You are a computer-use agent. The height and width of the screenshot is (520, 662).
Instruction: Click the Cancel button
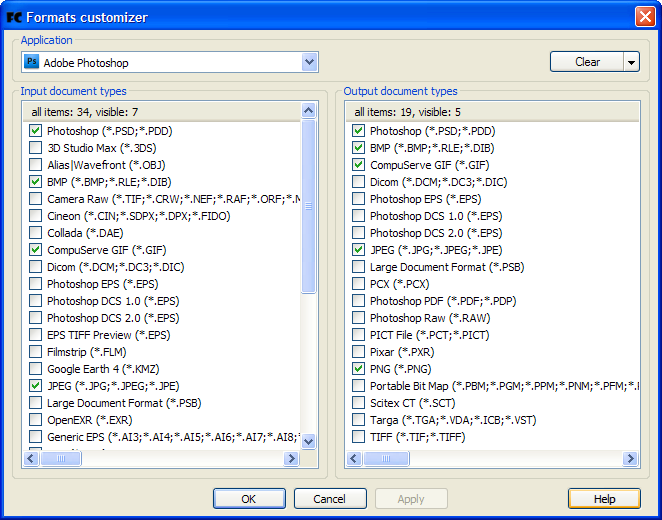point(329,499)
